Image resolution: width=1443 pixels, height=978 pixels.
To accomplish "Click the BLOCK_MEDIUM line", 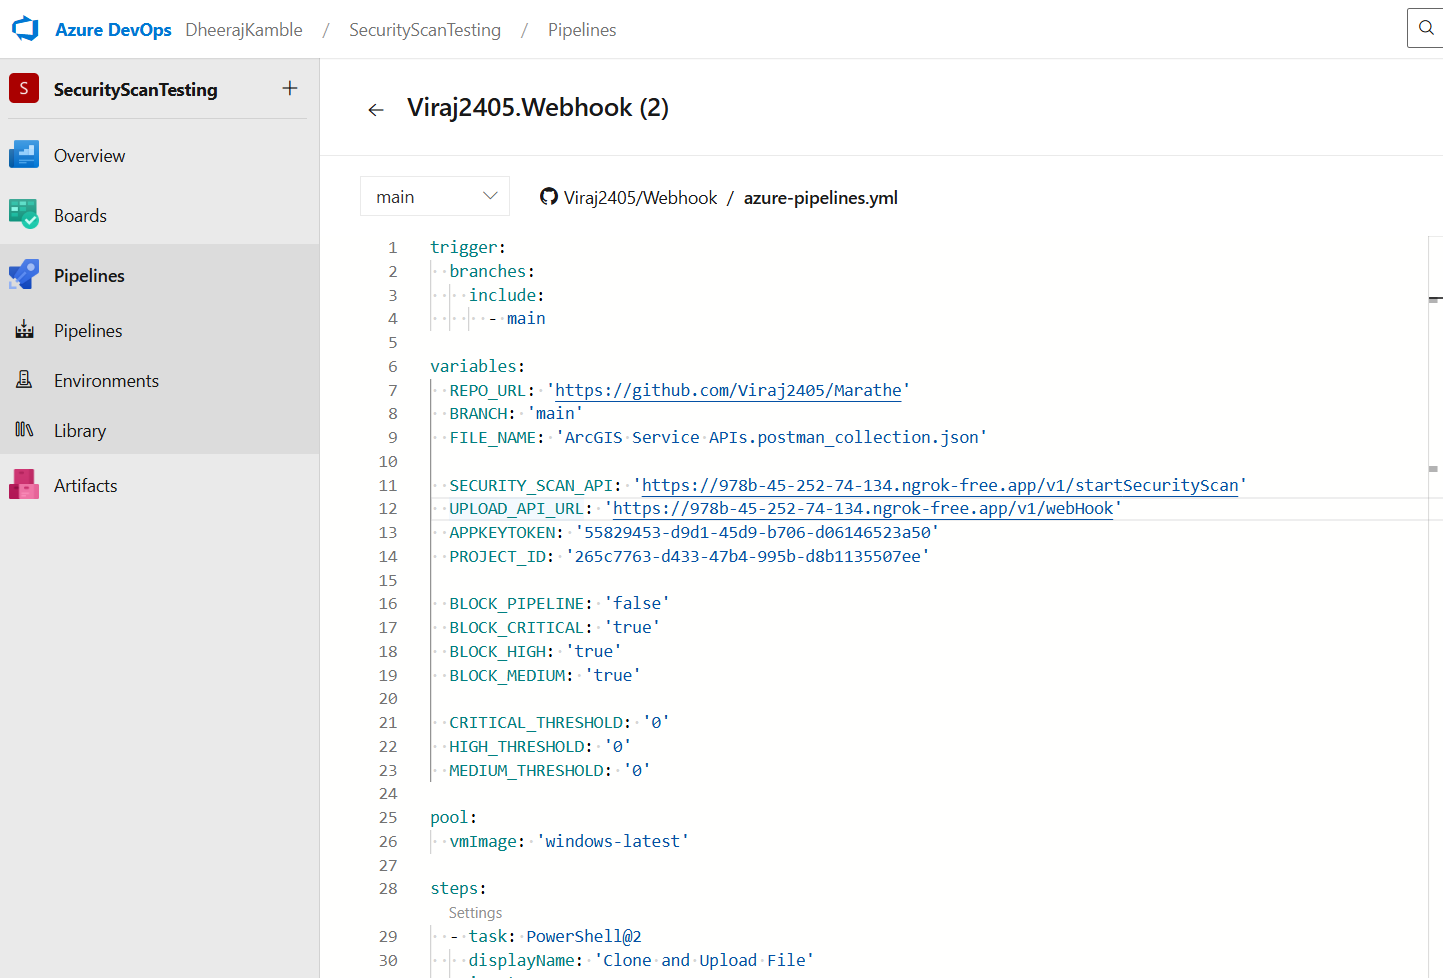I will (545, 675).
